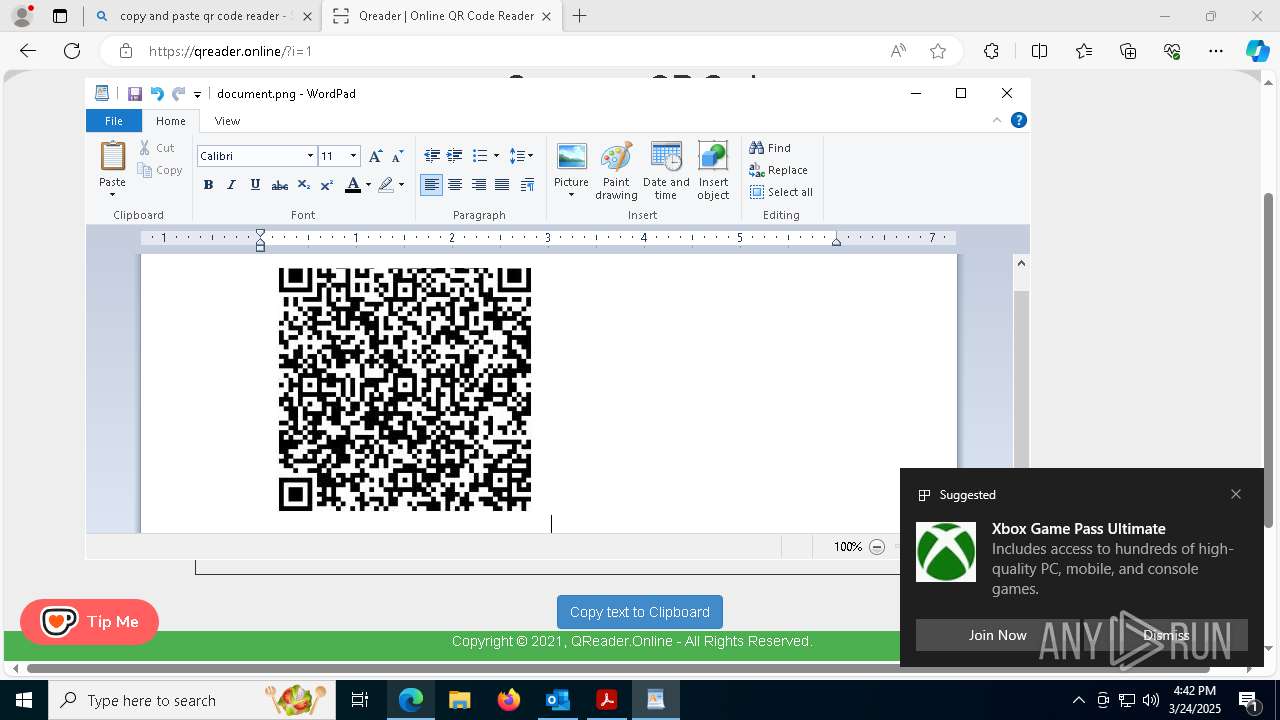This screenshot has height=720, width=1280.
Task: Toggle Underline formatting in WordPad
Action: coord(255,185)
